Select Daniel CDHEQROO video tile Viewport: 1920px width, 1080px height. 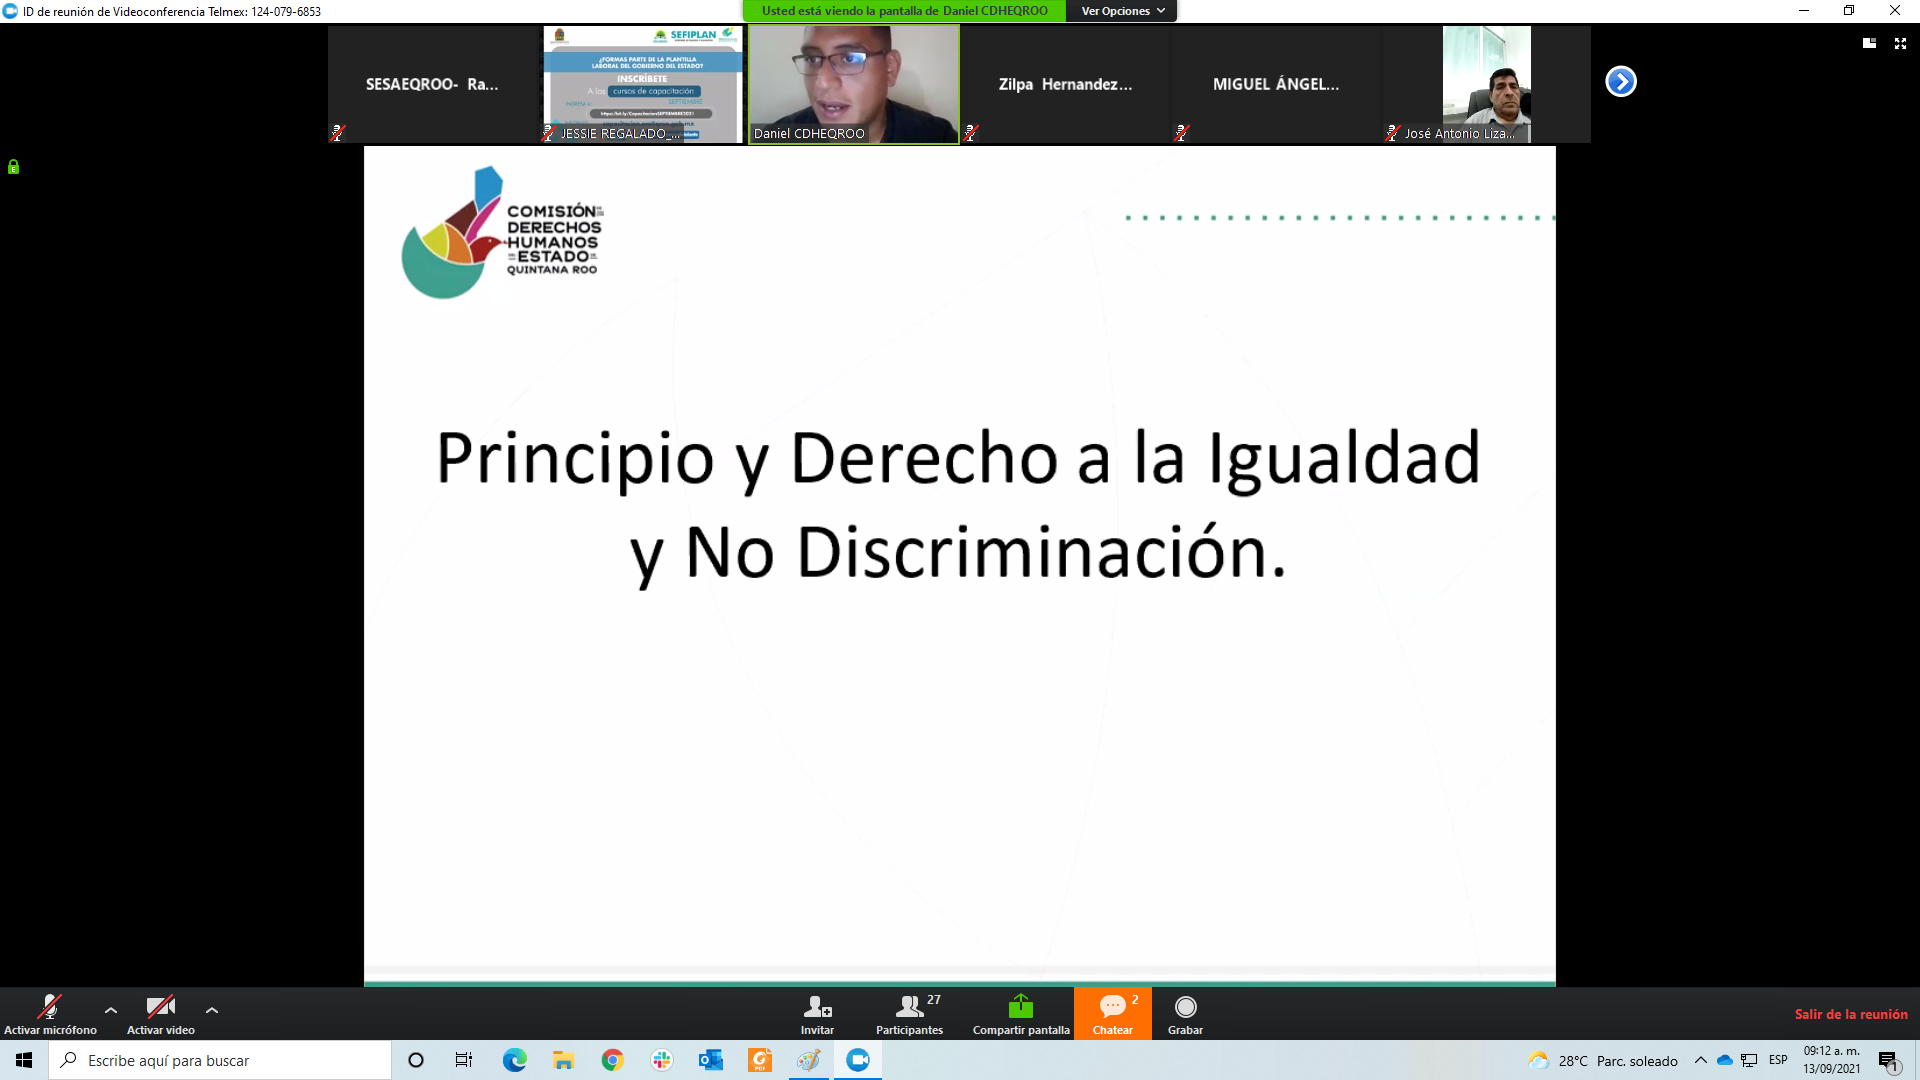854,85
